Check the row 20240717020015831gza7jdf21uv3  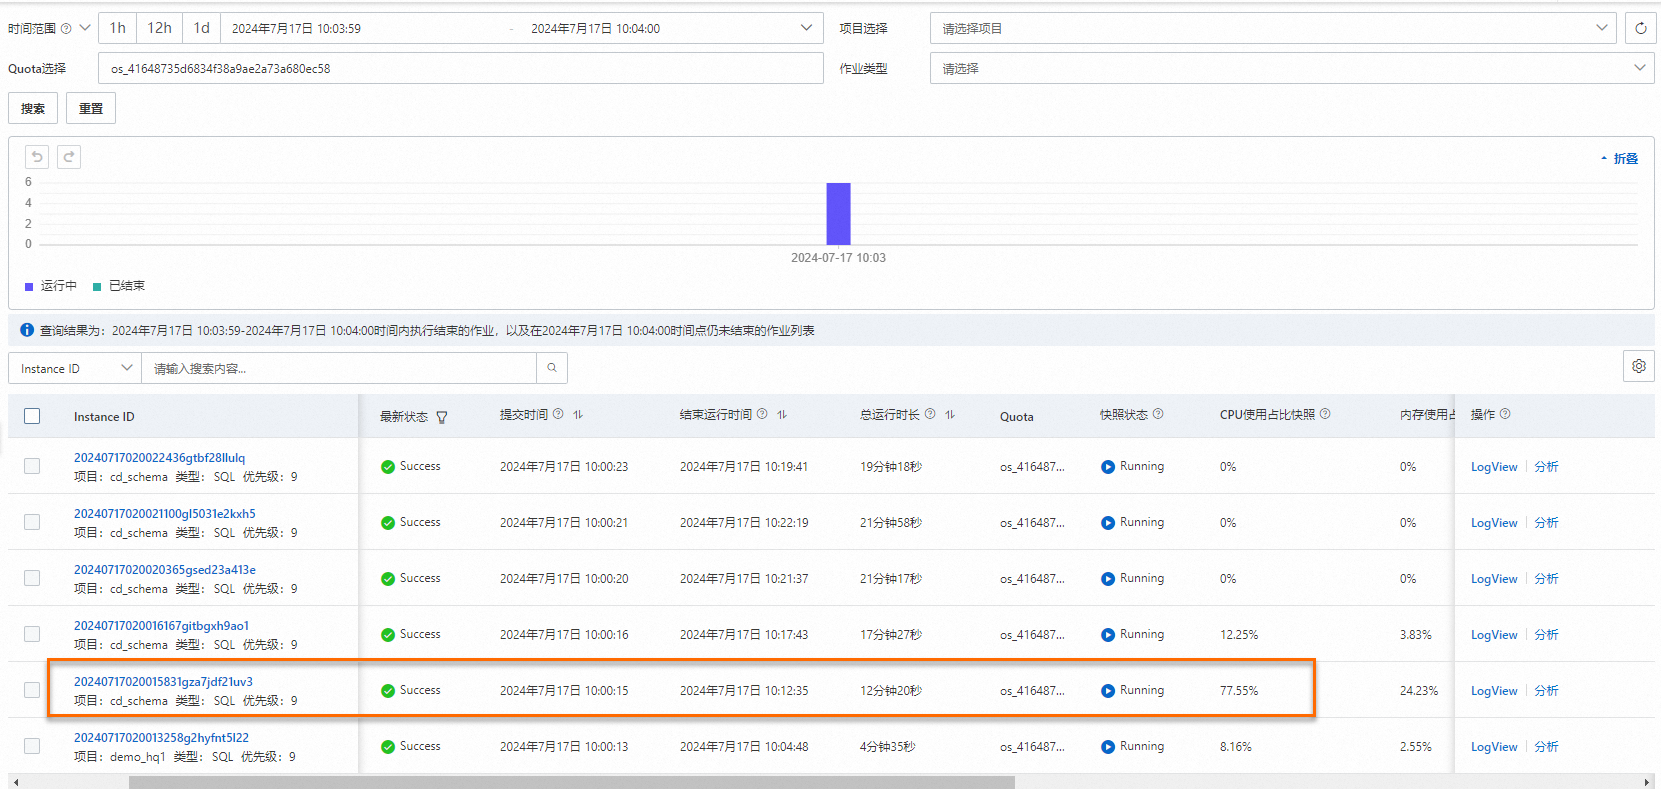(32, 690)
